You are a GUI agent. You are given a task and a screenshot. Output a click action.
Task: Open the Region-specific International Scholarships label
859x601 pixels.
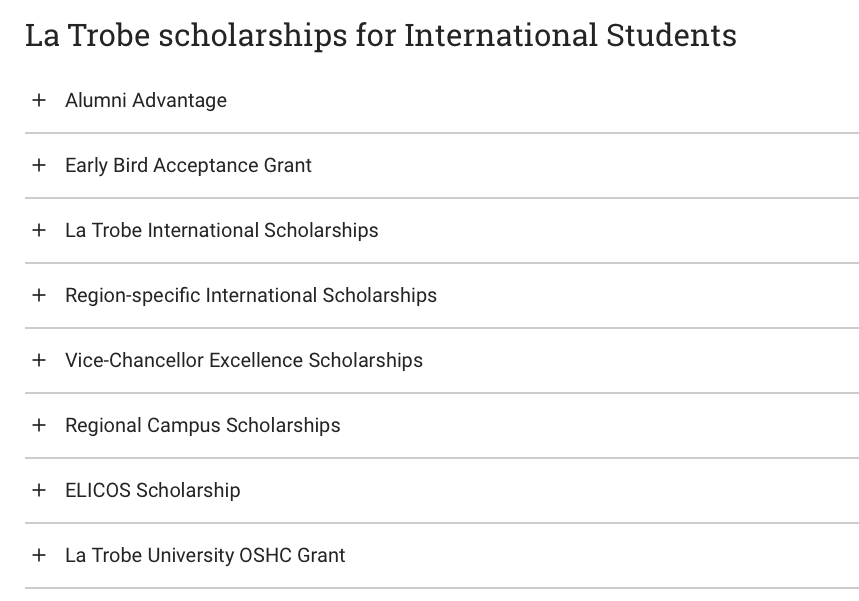click(x=251, y=295)
